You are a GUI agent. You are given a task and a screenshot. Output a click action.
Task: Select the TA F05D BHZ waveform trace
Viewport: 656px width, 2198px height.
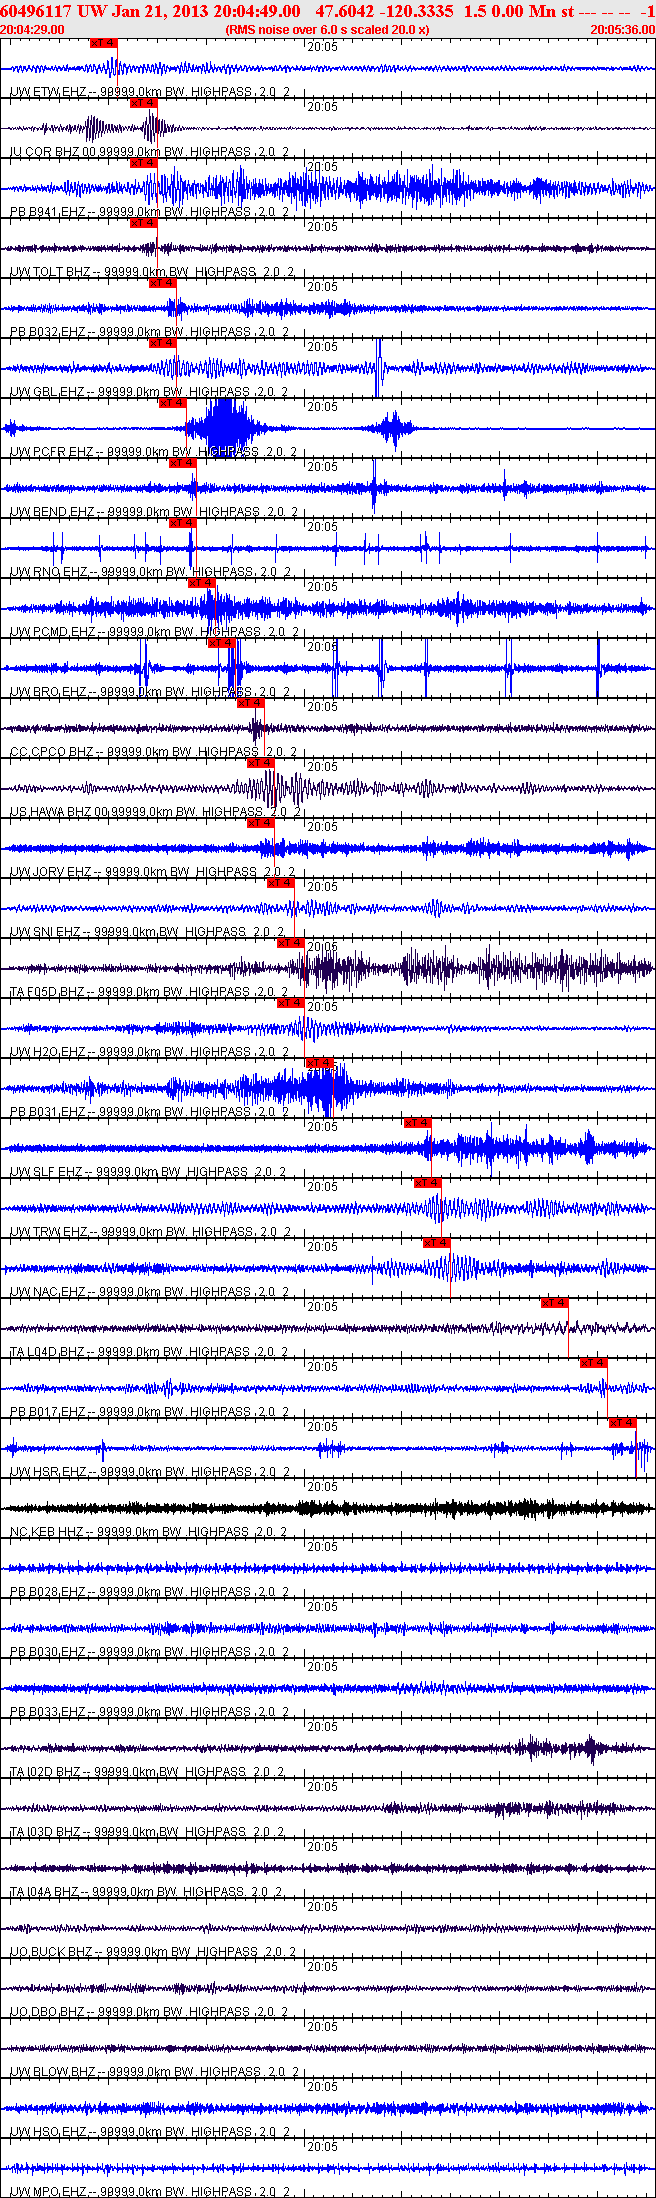point(328,968)
